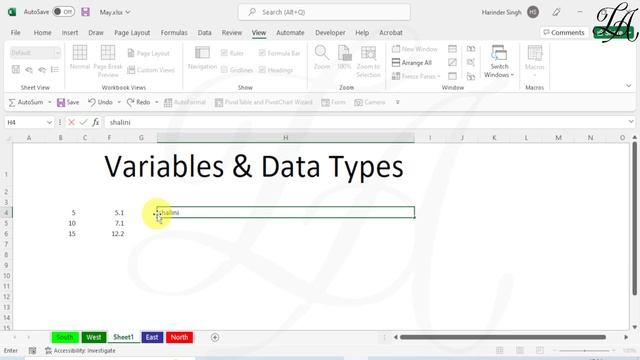Screen dimensions: 640x360
Task: Click Accessibility: Investigate in status bar
Action: [80, 351]
